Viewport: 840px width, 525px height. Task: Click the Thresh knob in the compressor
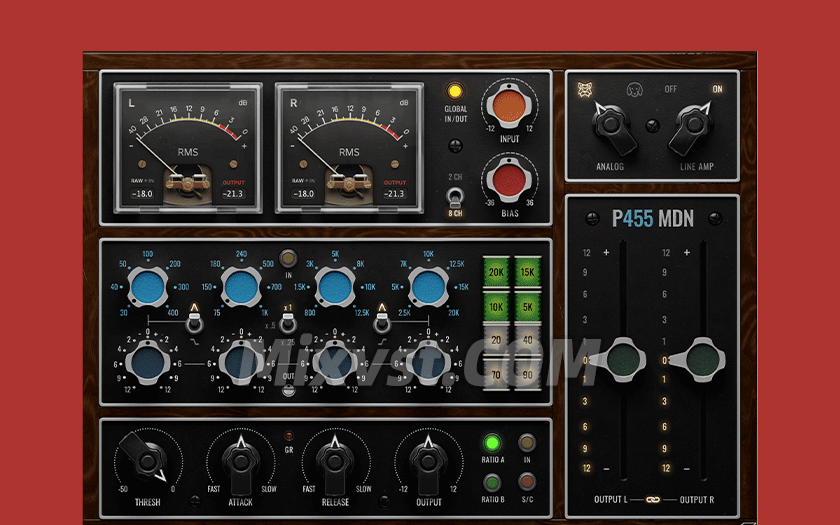[x=148, y=462]
